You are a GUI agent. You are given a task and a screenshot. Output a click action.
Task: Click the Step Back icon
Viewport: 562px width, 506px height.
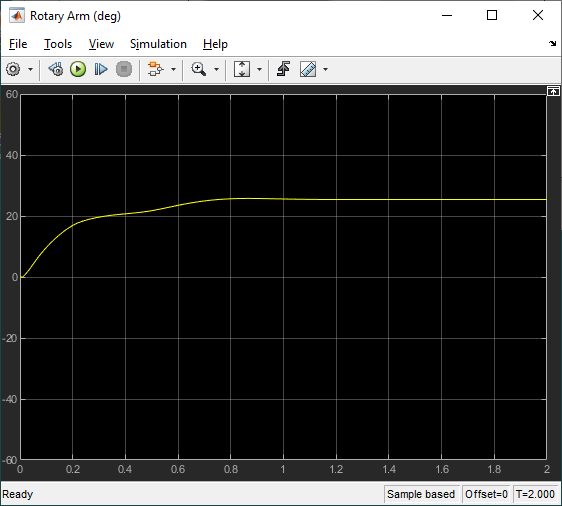coord(56,69)
